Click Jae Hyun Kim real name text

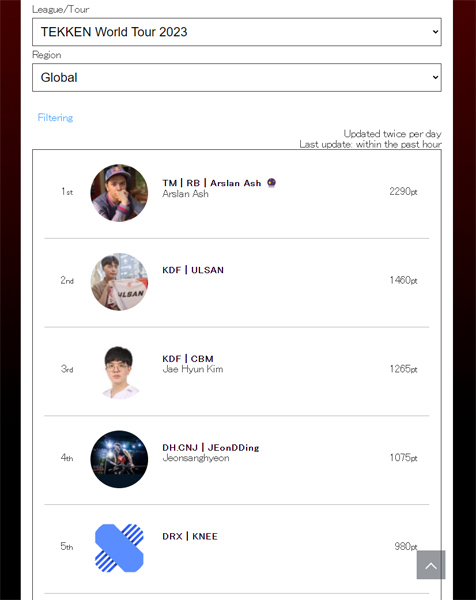[193, 369]
